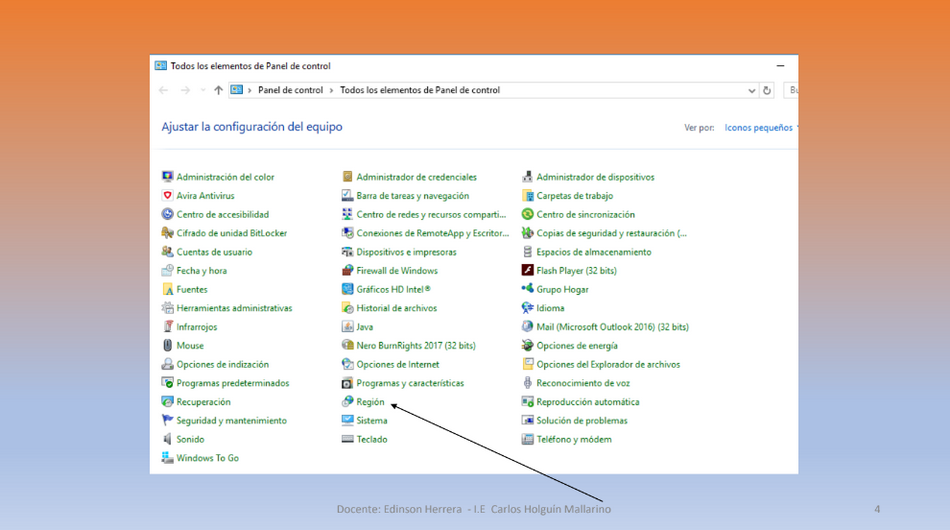Click the Teclado keyboard icon
This screenshot has width=950, height=530.
347,439
